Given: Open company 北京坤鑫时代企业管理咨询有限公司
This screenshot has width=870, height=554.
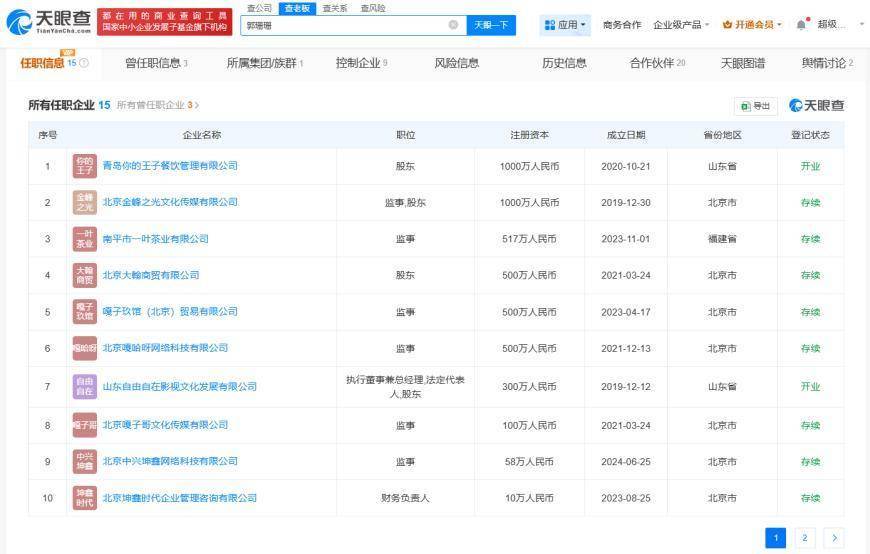Looking at the screenshot, I should [180, 498].
